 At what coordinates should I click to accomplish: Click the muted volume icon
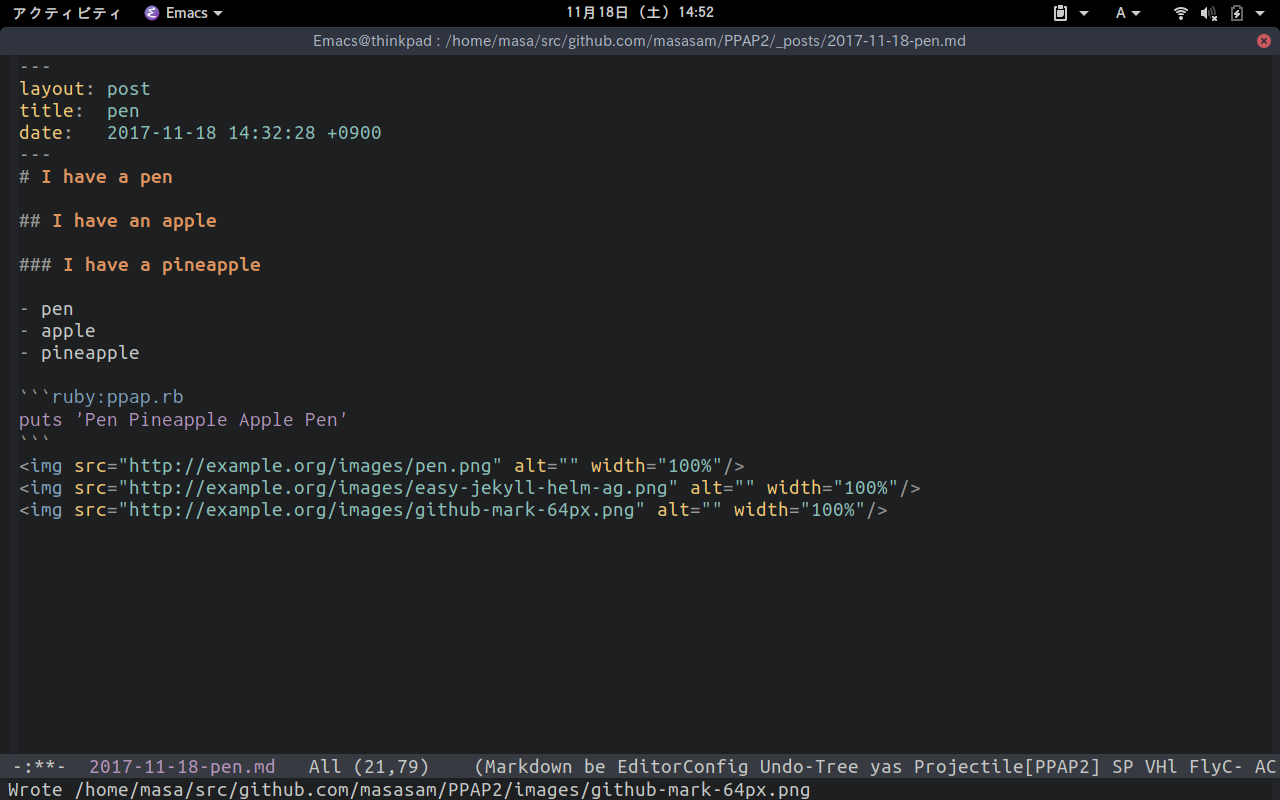(1208, 13)
